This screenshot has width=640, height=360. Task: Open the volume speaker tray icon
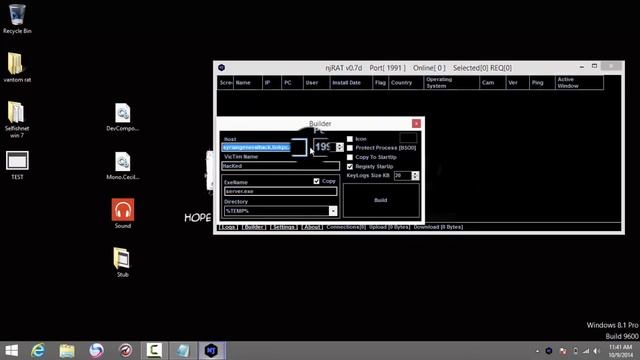coord(597,351)
